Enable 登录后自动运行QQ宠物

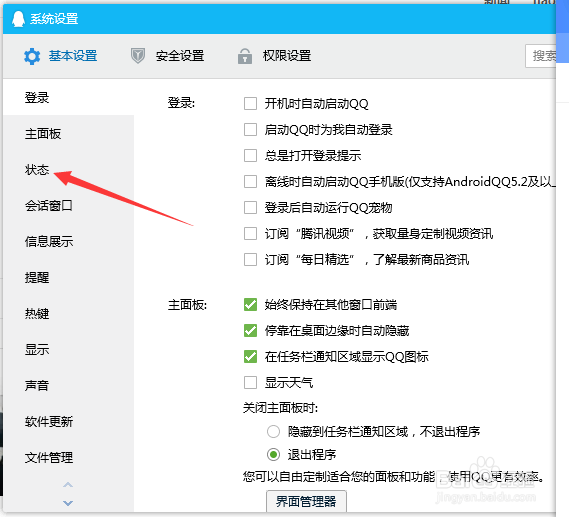tap(250, 208)
